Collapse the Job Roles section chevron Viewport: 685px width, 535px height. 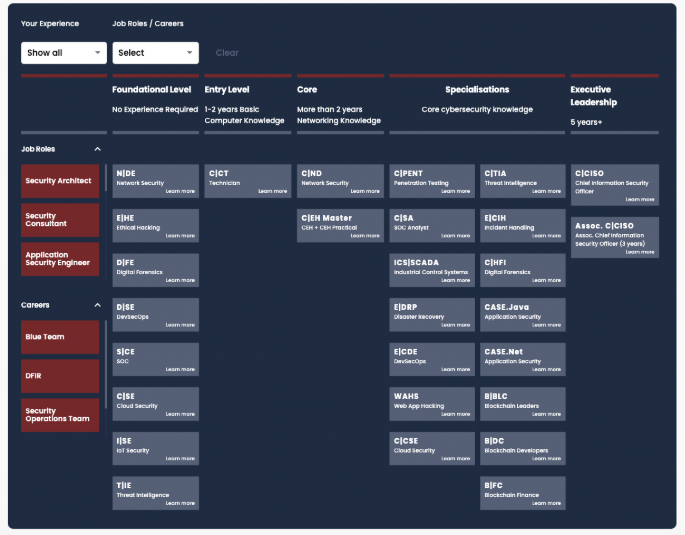97,149
